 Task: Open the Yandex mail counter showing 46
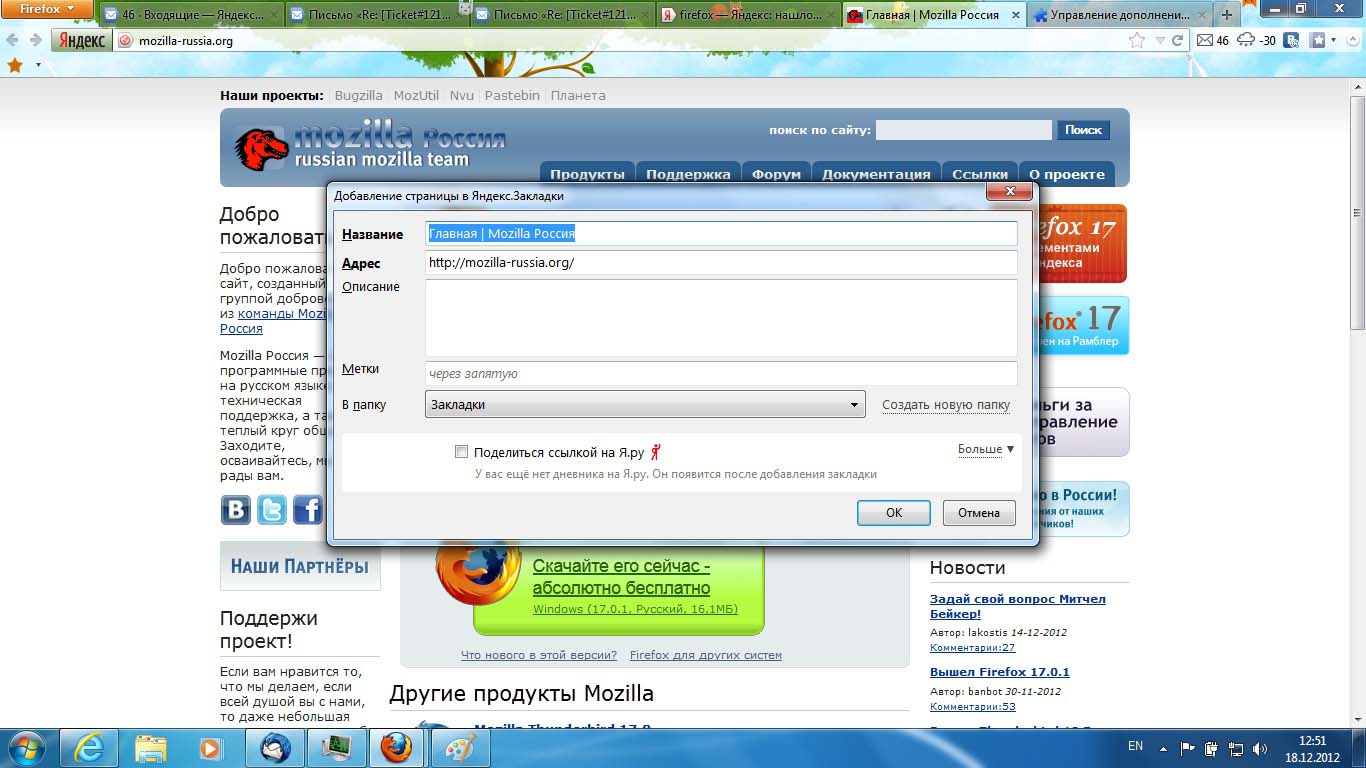click(1213, 40)
